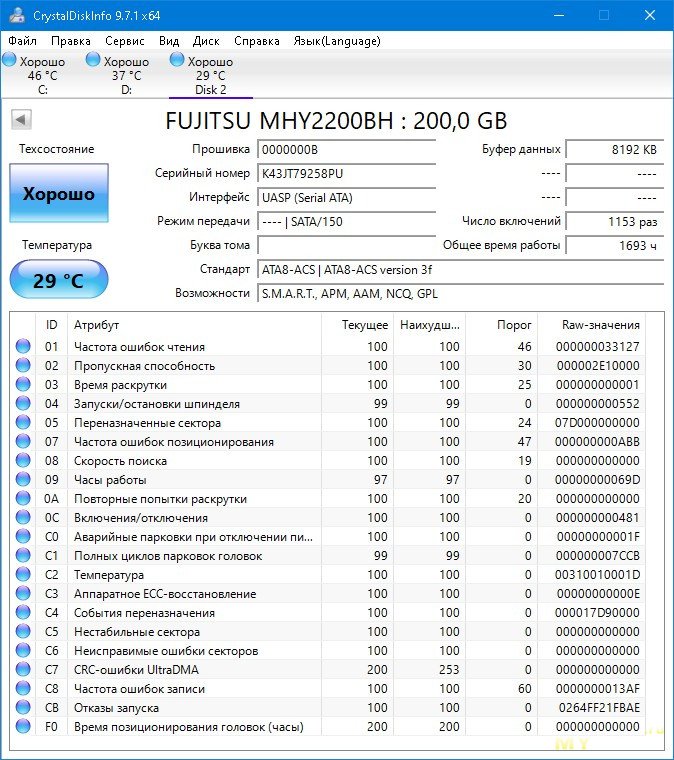Click the previous disk arrow button

21,121
